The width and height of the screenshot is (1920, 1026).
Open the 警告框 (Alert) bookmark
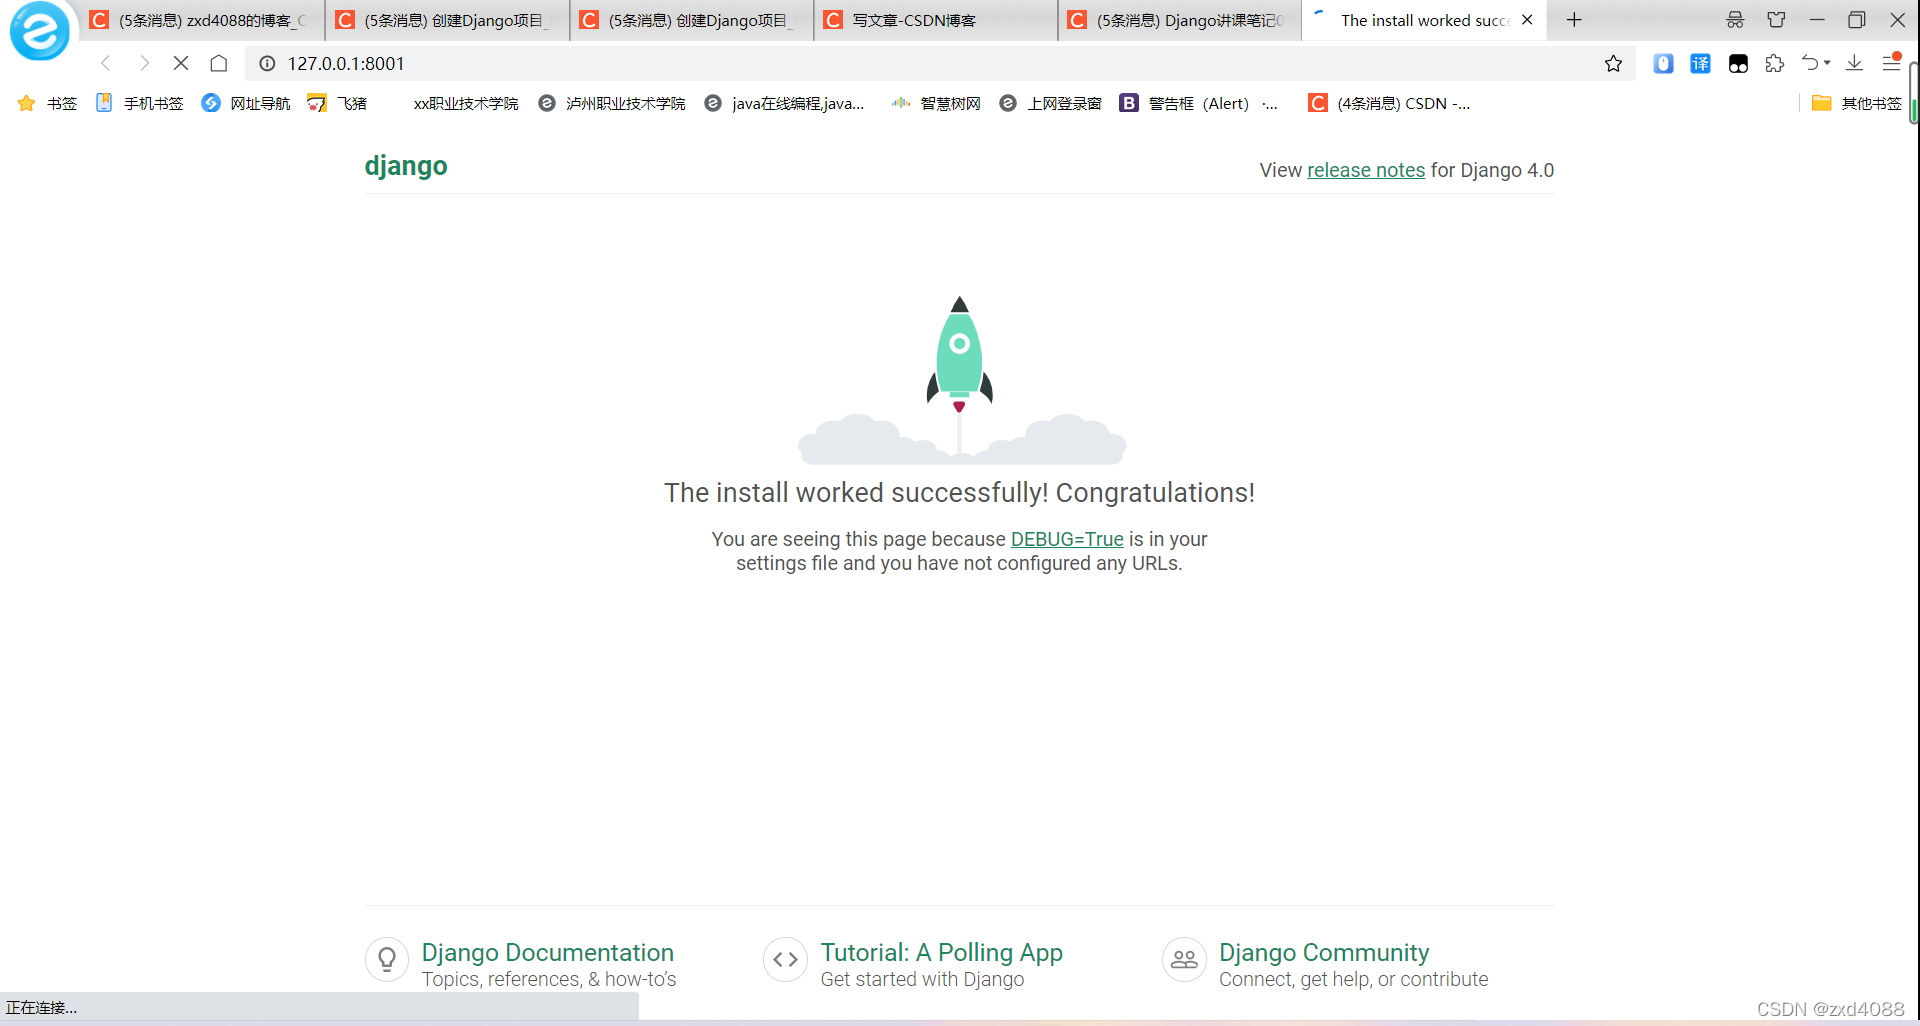coord(1198,103)
